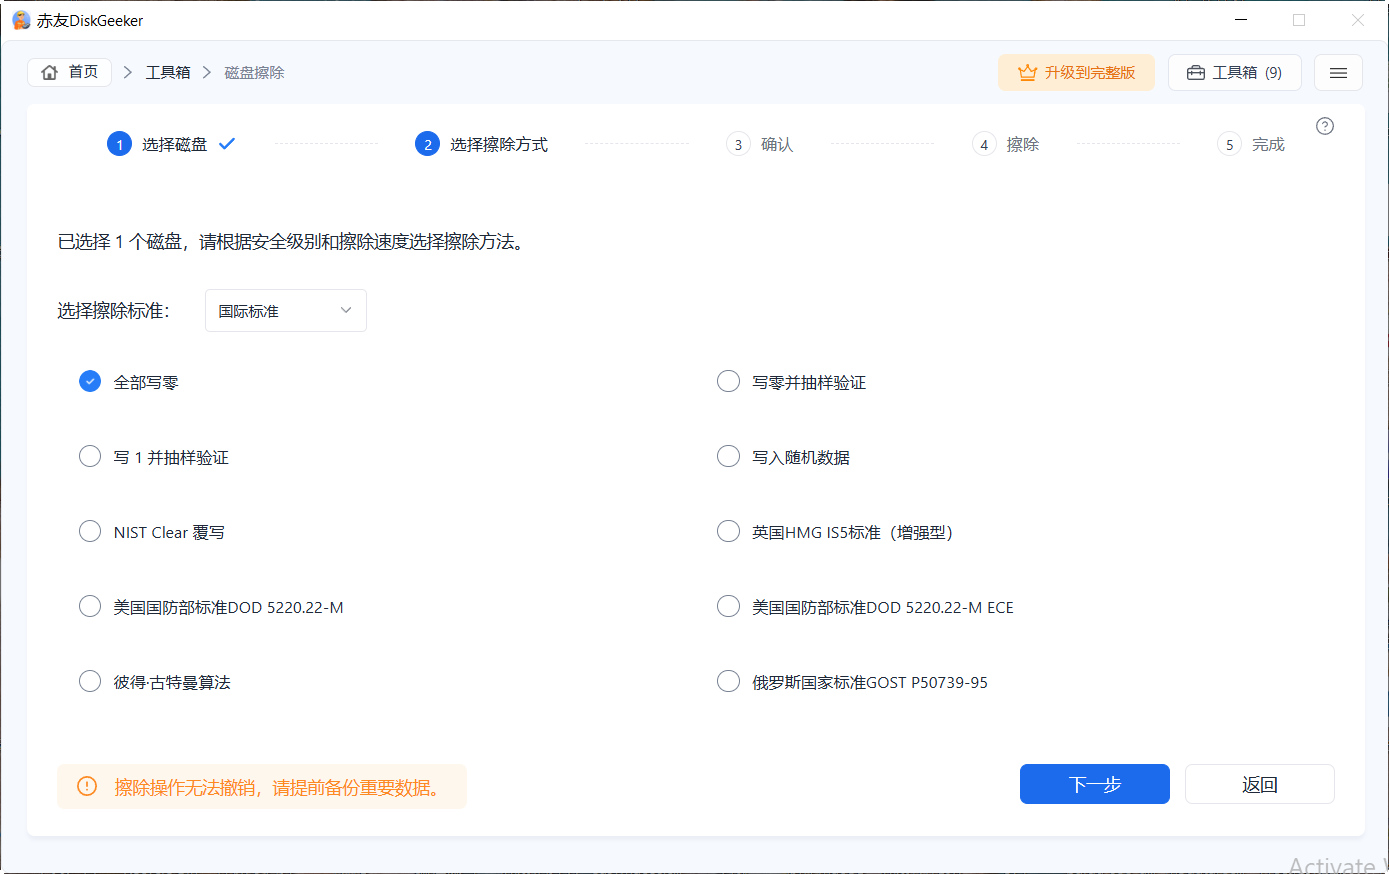The width and height of the screenshot is (1389, 874).
Task: Click step 2 circle 选择擦除方式
Action: point(427,144)
